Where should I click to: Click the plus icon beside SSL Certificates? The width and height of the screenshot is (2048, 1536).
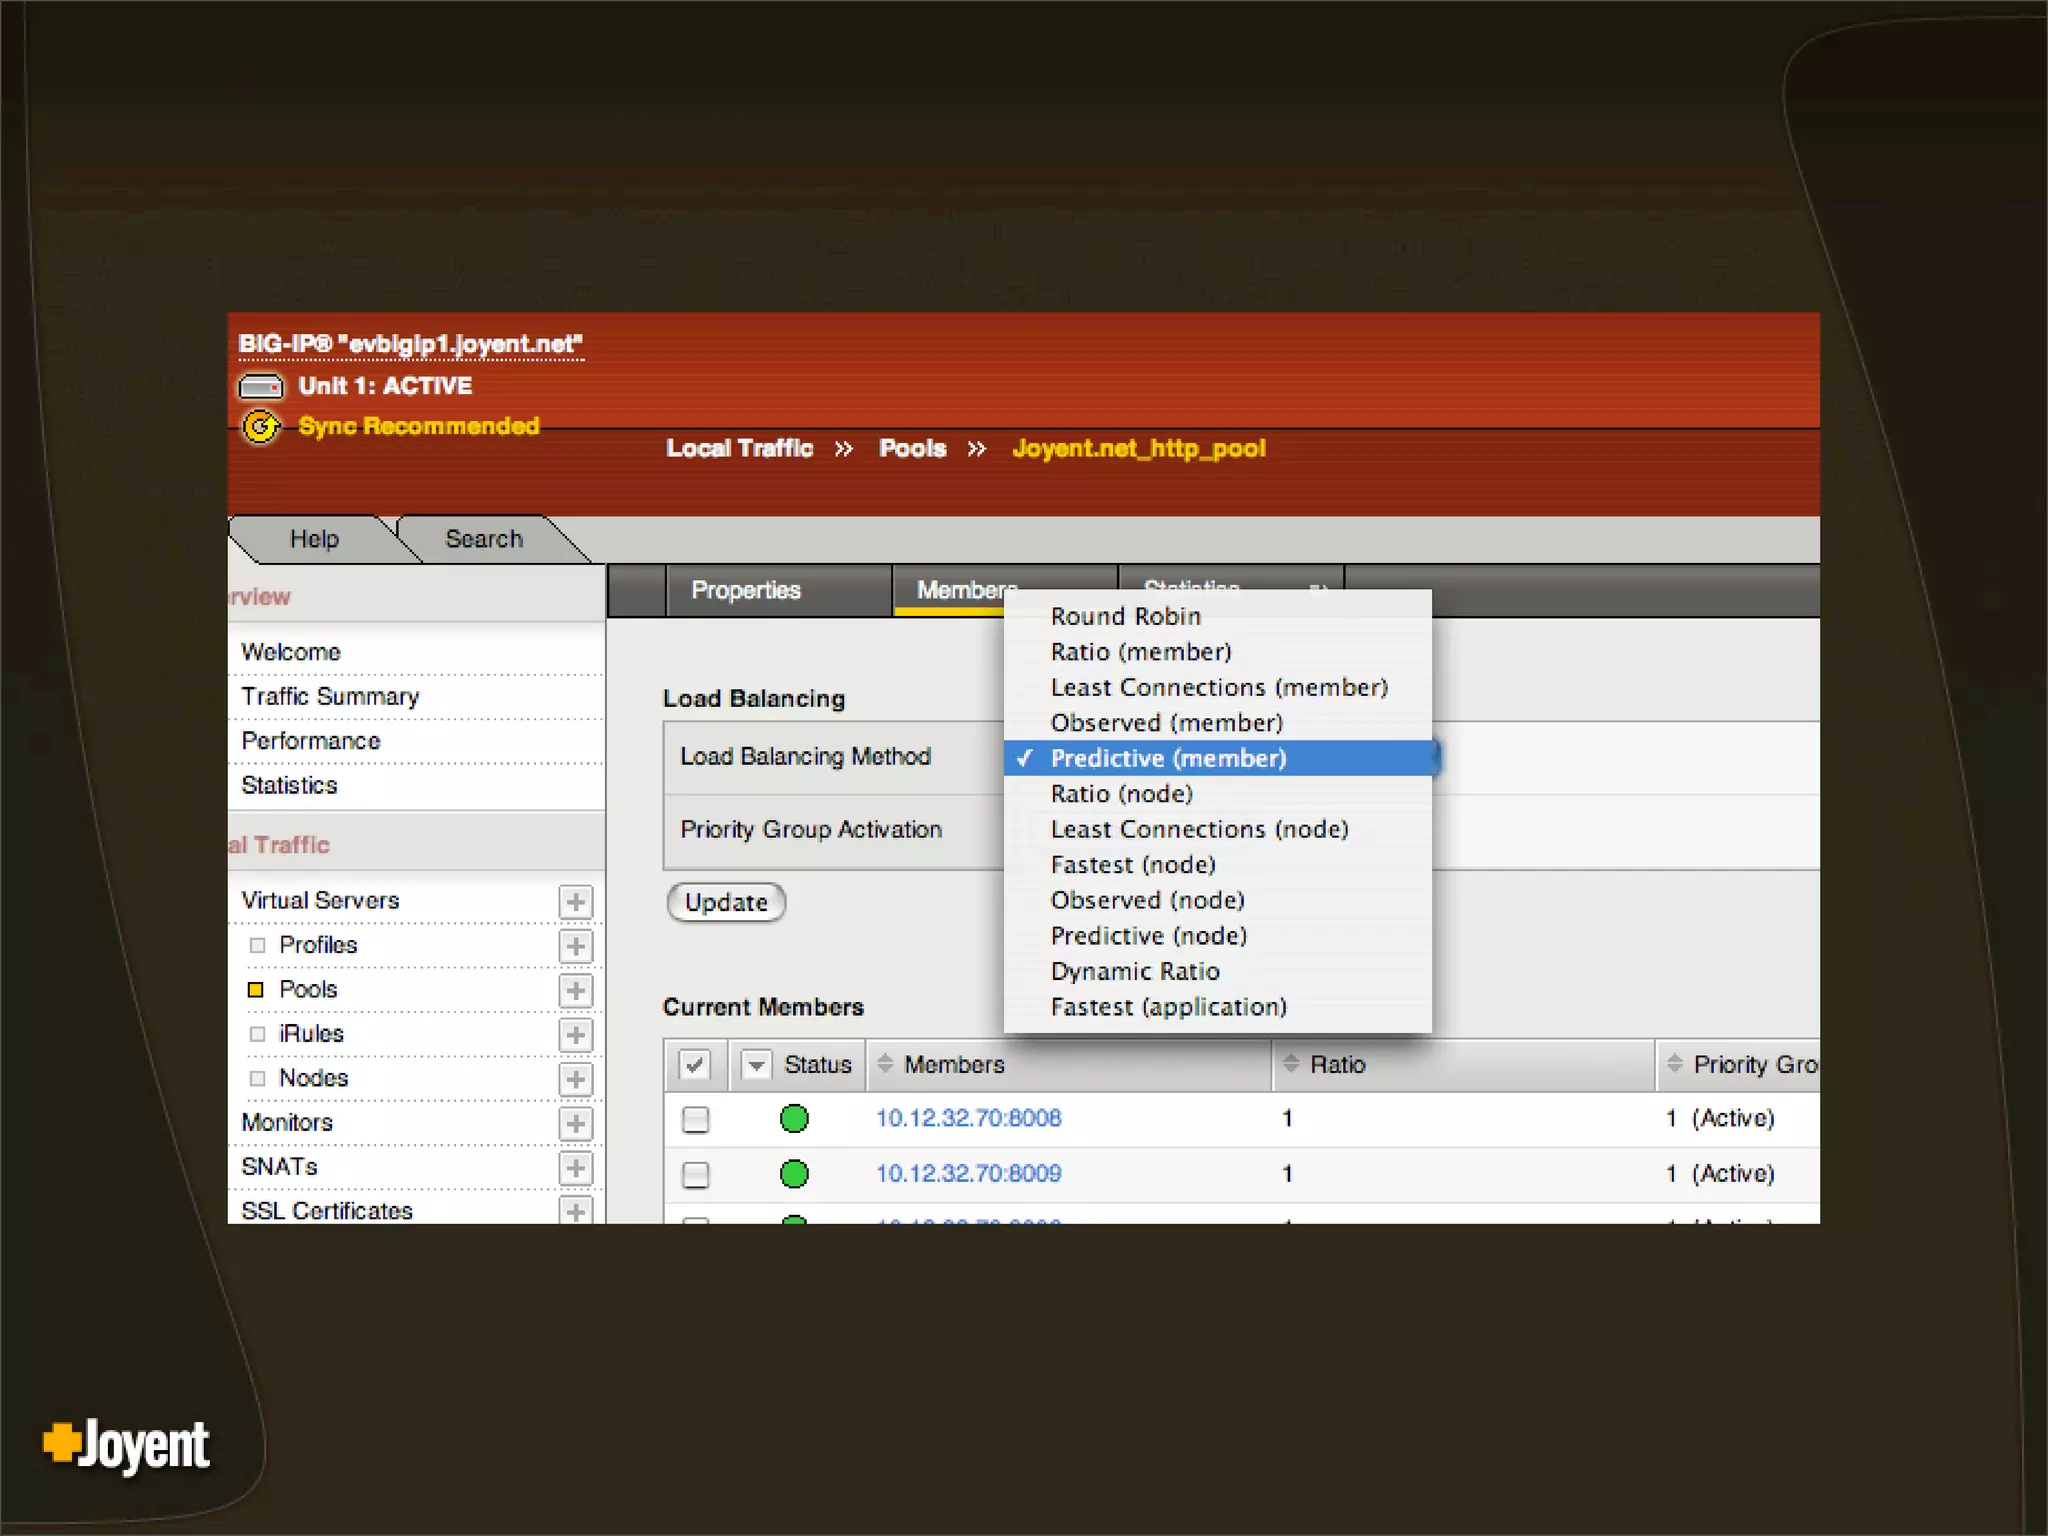click(x=575, y=1210)
